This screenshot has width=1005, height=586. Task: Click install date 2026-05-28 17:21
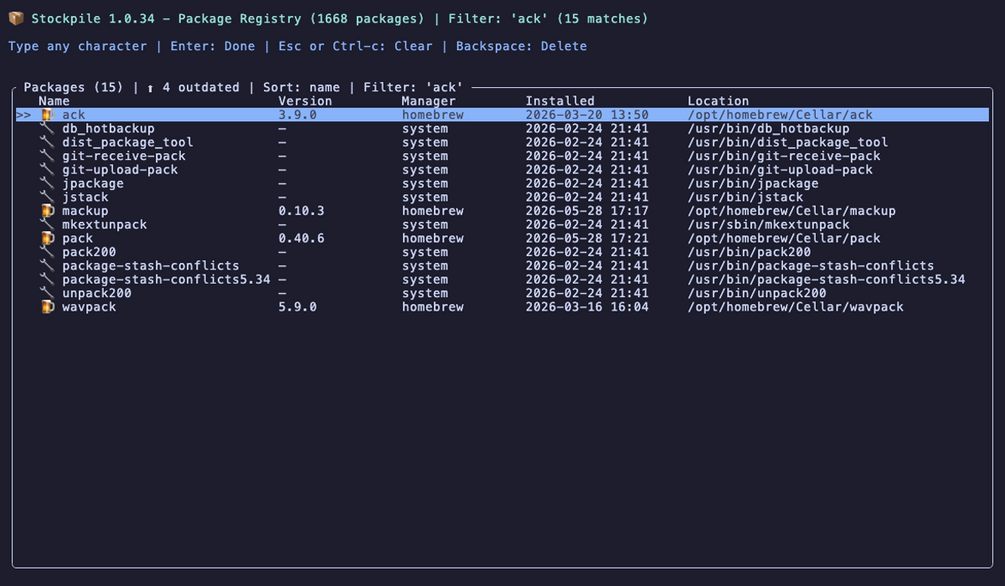pos(587,239)
